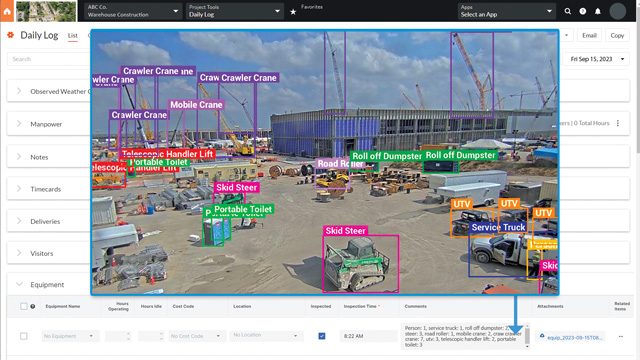640x360 pixels.
Task: Tick the select-all checkbox in Equipment header
Action: point(24,306)
